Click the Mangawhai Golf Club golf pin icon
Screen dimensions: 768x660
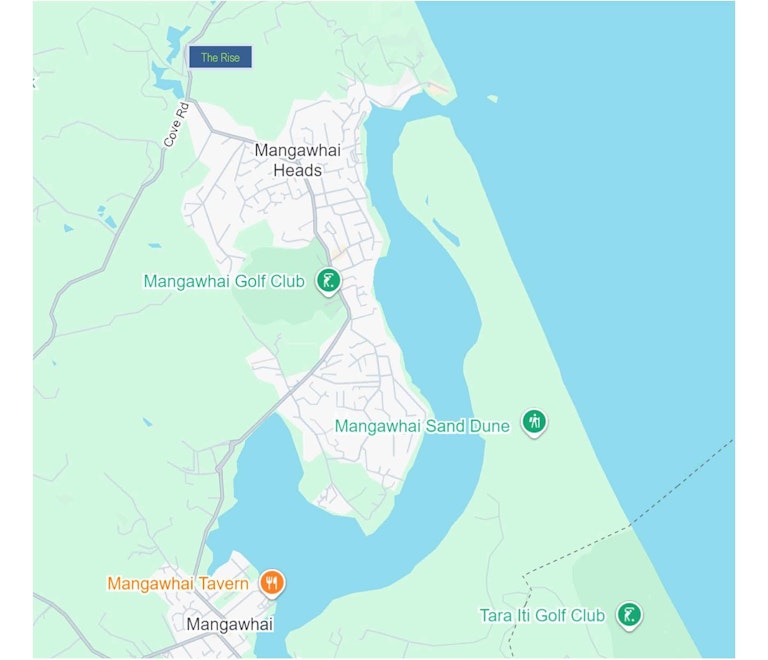pos(328,282)
